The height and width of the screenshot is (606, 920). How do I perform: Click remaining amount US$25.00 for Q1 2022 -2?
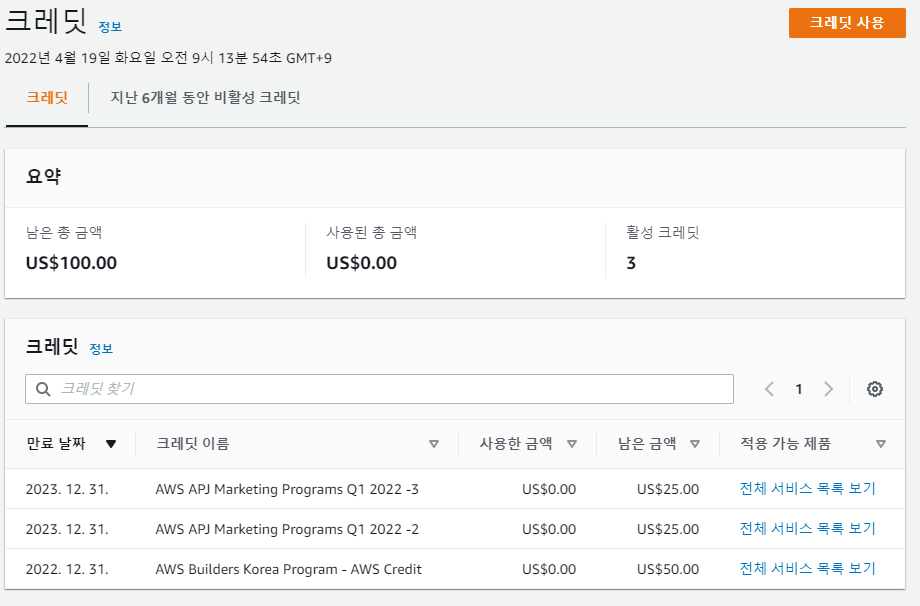coord(668,529)
